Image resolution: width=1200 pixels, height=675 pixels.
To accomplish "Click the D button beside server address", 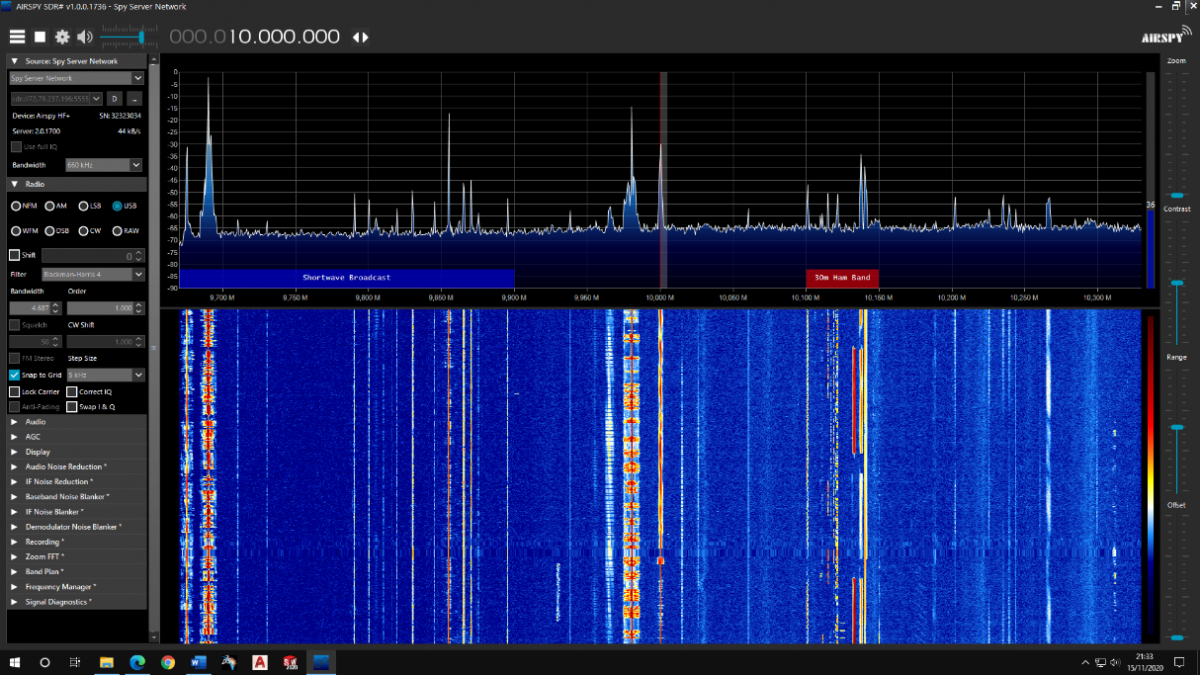I will [114, 99].
